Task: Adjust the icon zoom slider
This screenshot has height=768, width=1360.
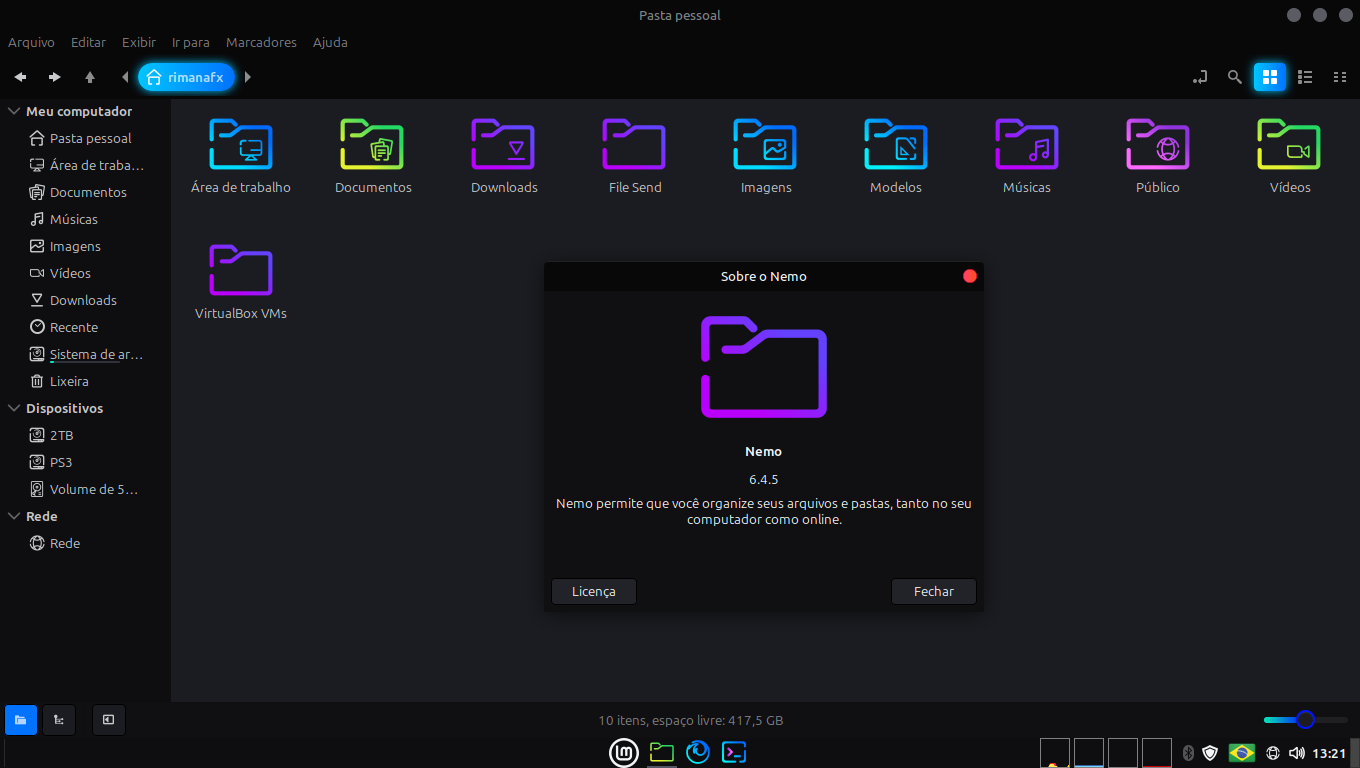Action: [1304, 720]
